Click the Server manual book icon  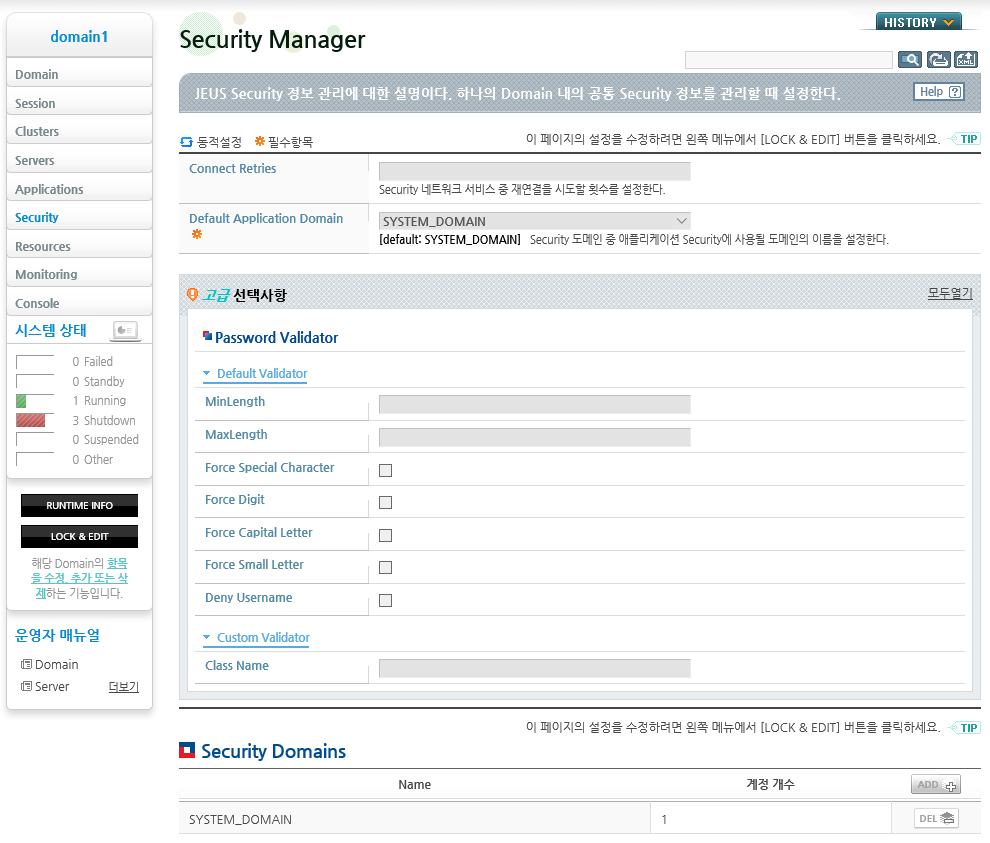coord(27,686)
